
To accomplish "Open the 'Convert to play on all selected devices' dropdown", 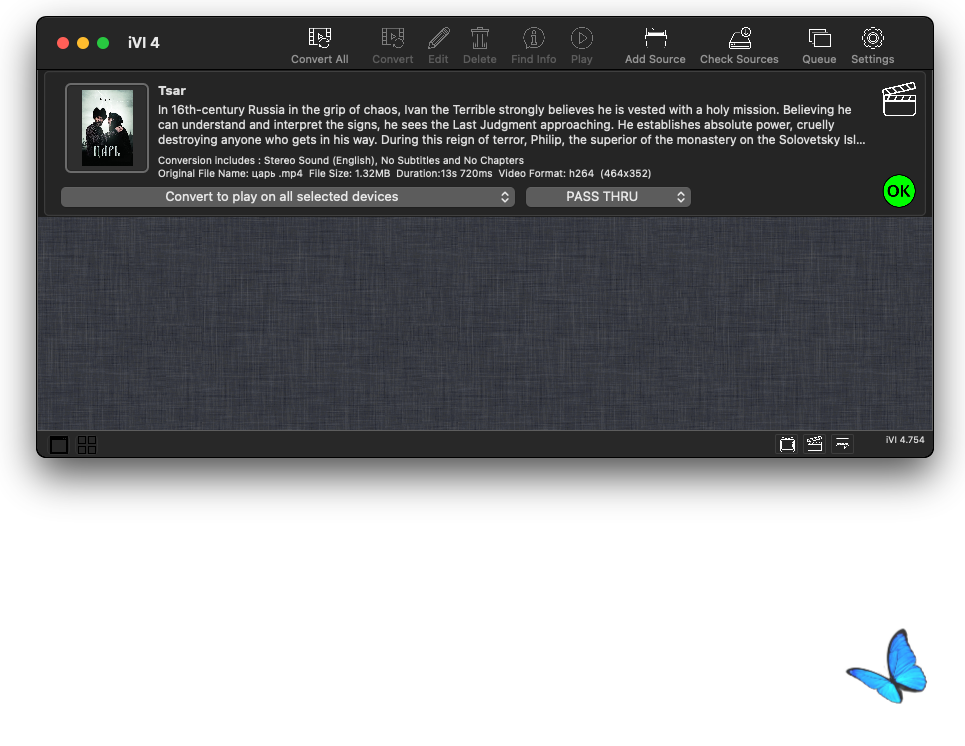I will (x=288, y=197).
